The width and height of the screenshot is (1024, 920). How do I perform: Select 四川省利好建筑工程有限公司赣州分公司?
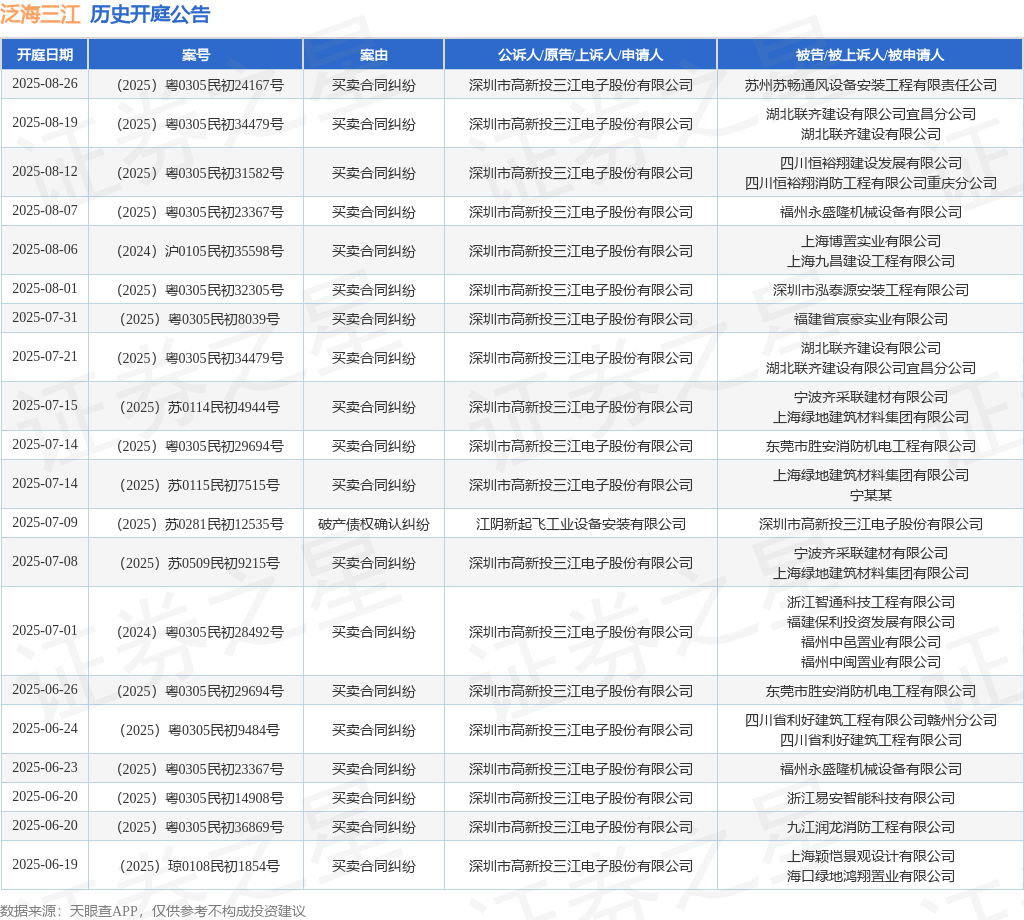pos(871,720)
